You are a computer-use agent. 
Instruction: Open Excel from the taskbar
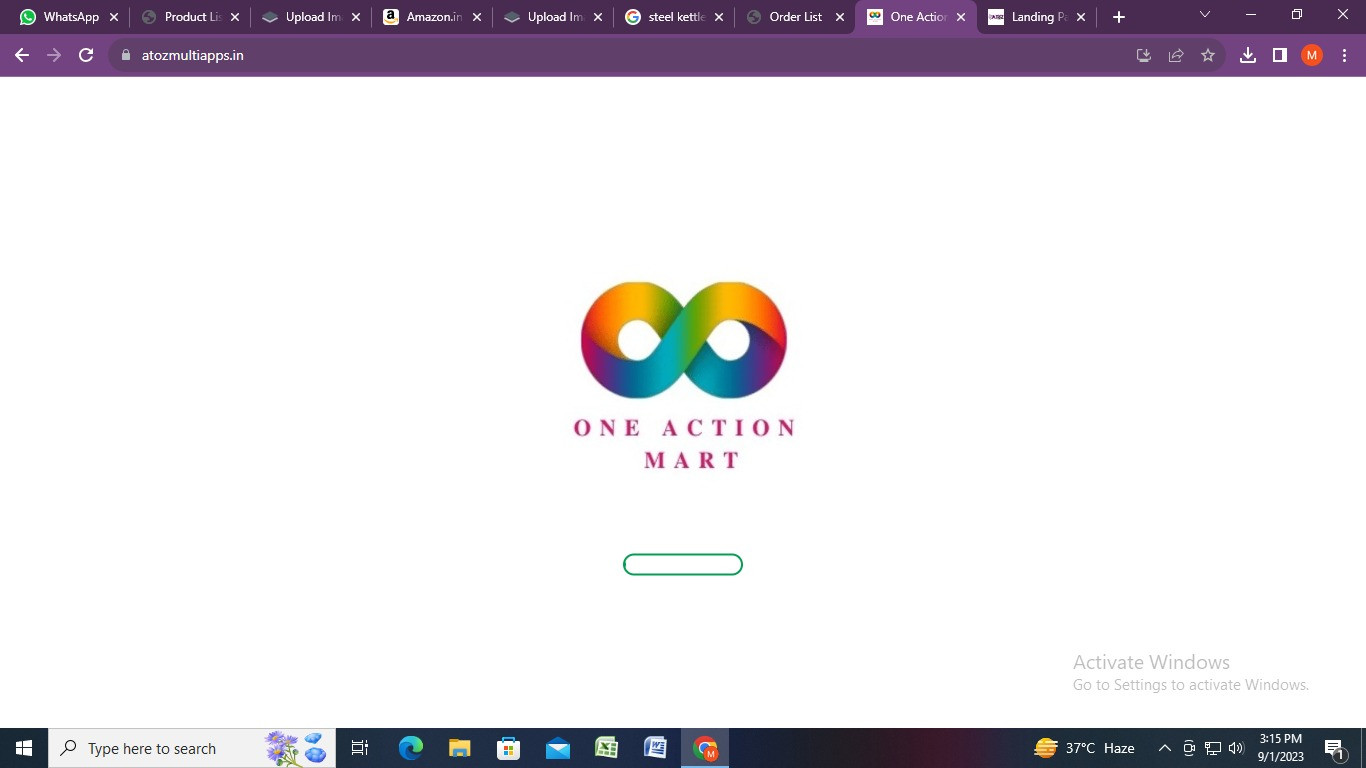coord(607,748)
